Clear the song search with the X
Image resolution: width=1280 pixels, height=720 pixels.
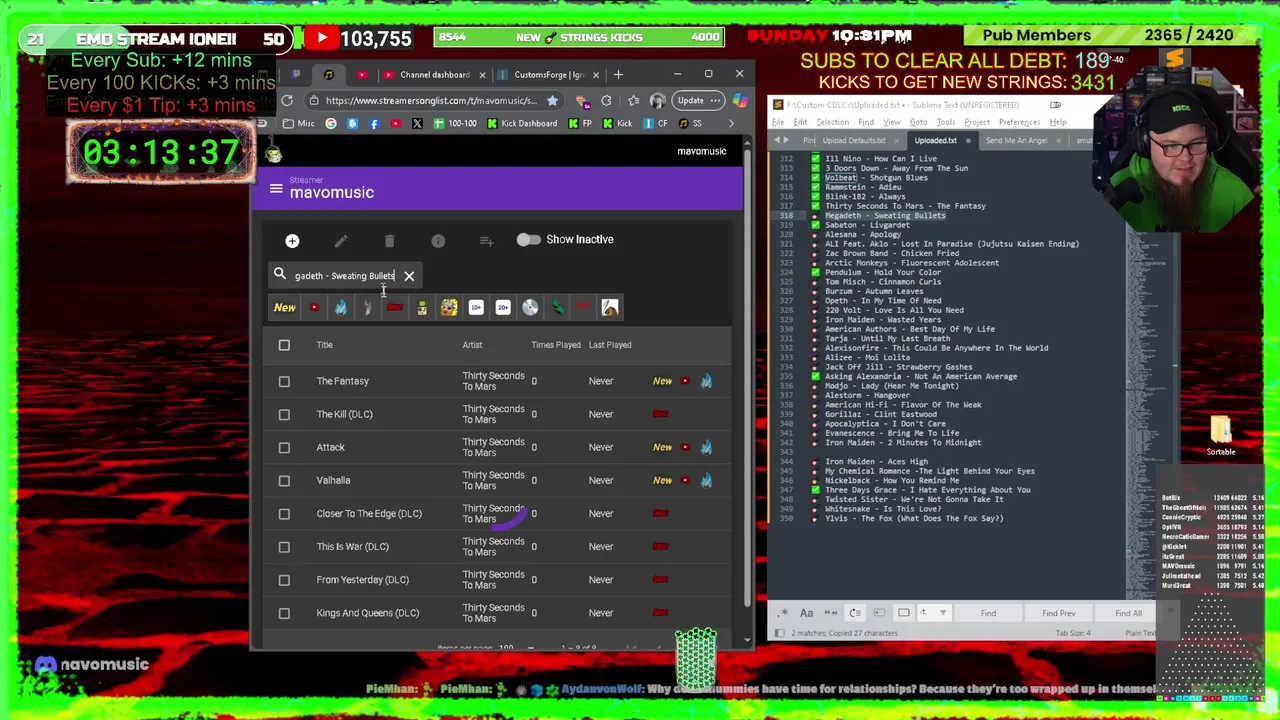point(409,276)
